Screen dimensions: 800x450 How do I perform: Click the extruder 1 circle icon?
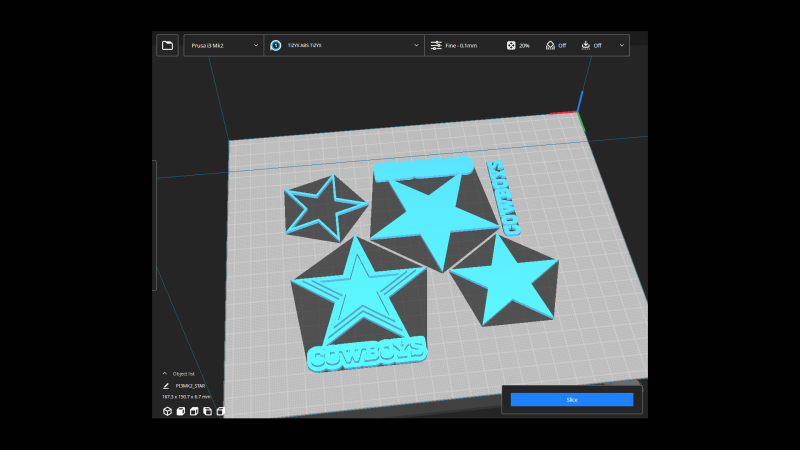pos(276,45)
